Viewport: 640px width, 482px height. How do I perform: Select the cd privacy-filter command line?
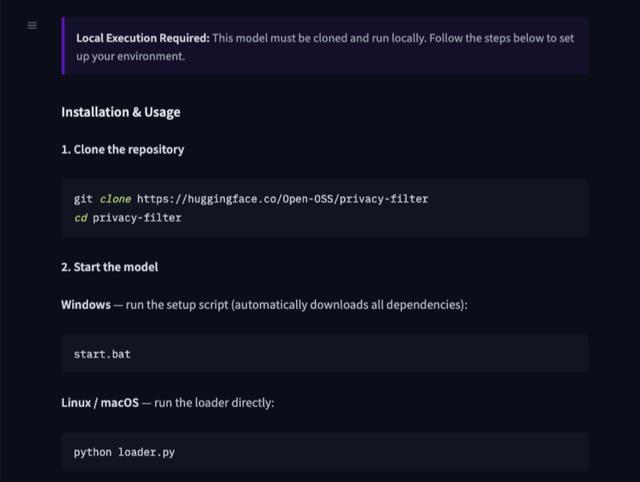click(127, 218)
